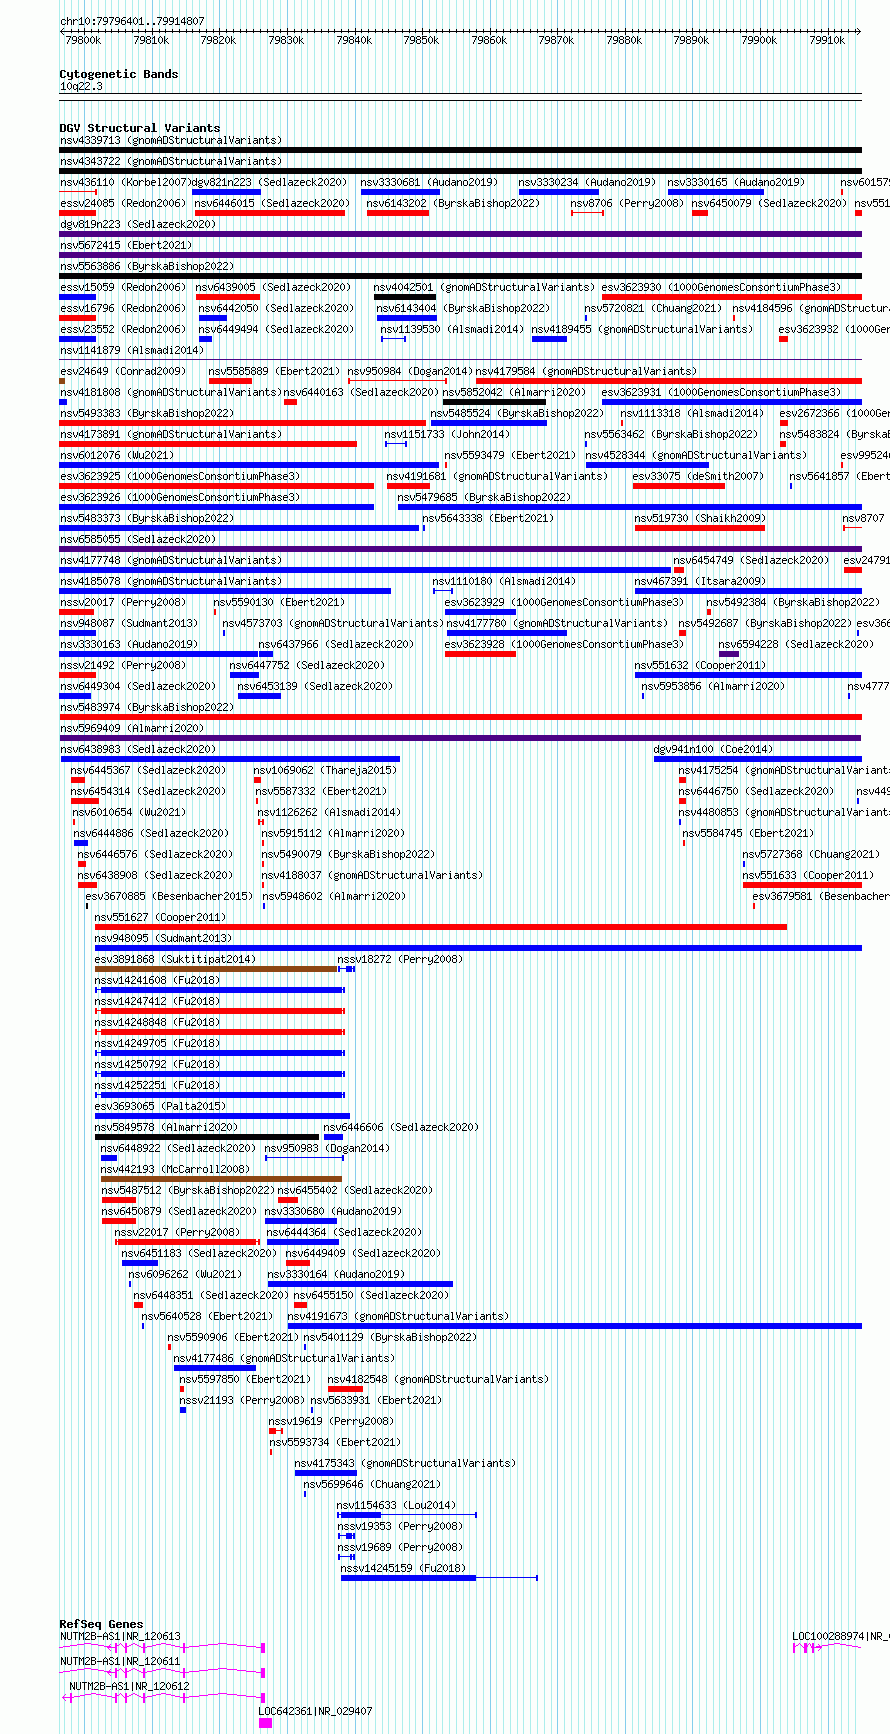Click LOC642361|NR_029407 gene label
Screen dimensions: 890x1734
pos(315,1711)
